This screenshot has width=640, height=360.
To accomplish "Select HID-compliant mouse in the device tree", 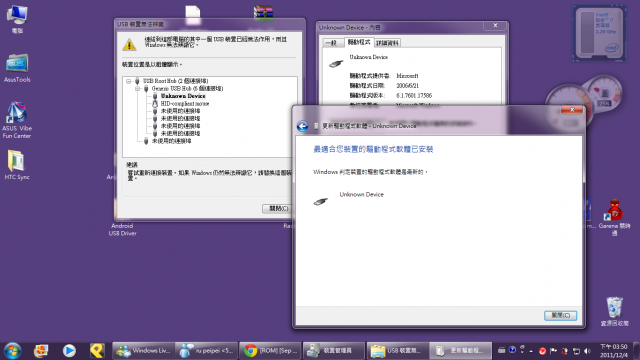I will point(184,104).
